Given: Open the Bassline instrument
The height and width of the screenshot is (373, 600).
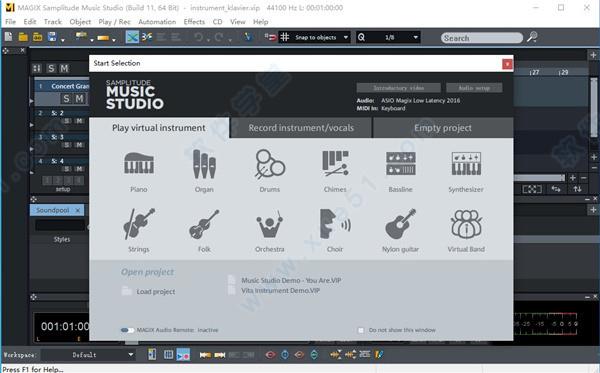Looking at the screenshot, I should pos(401,164).
